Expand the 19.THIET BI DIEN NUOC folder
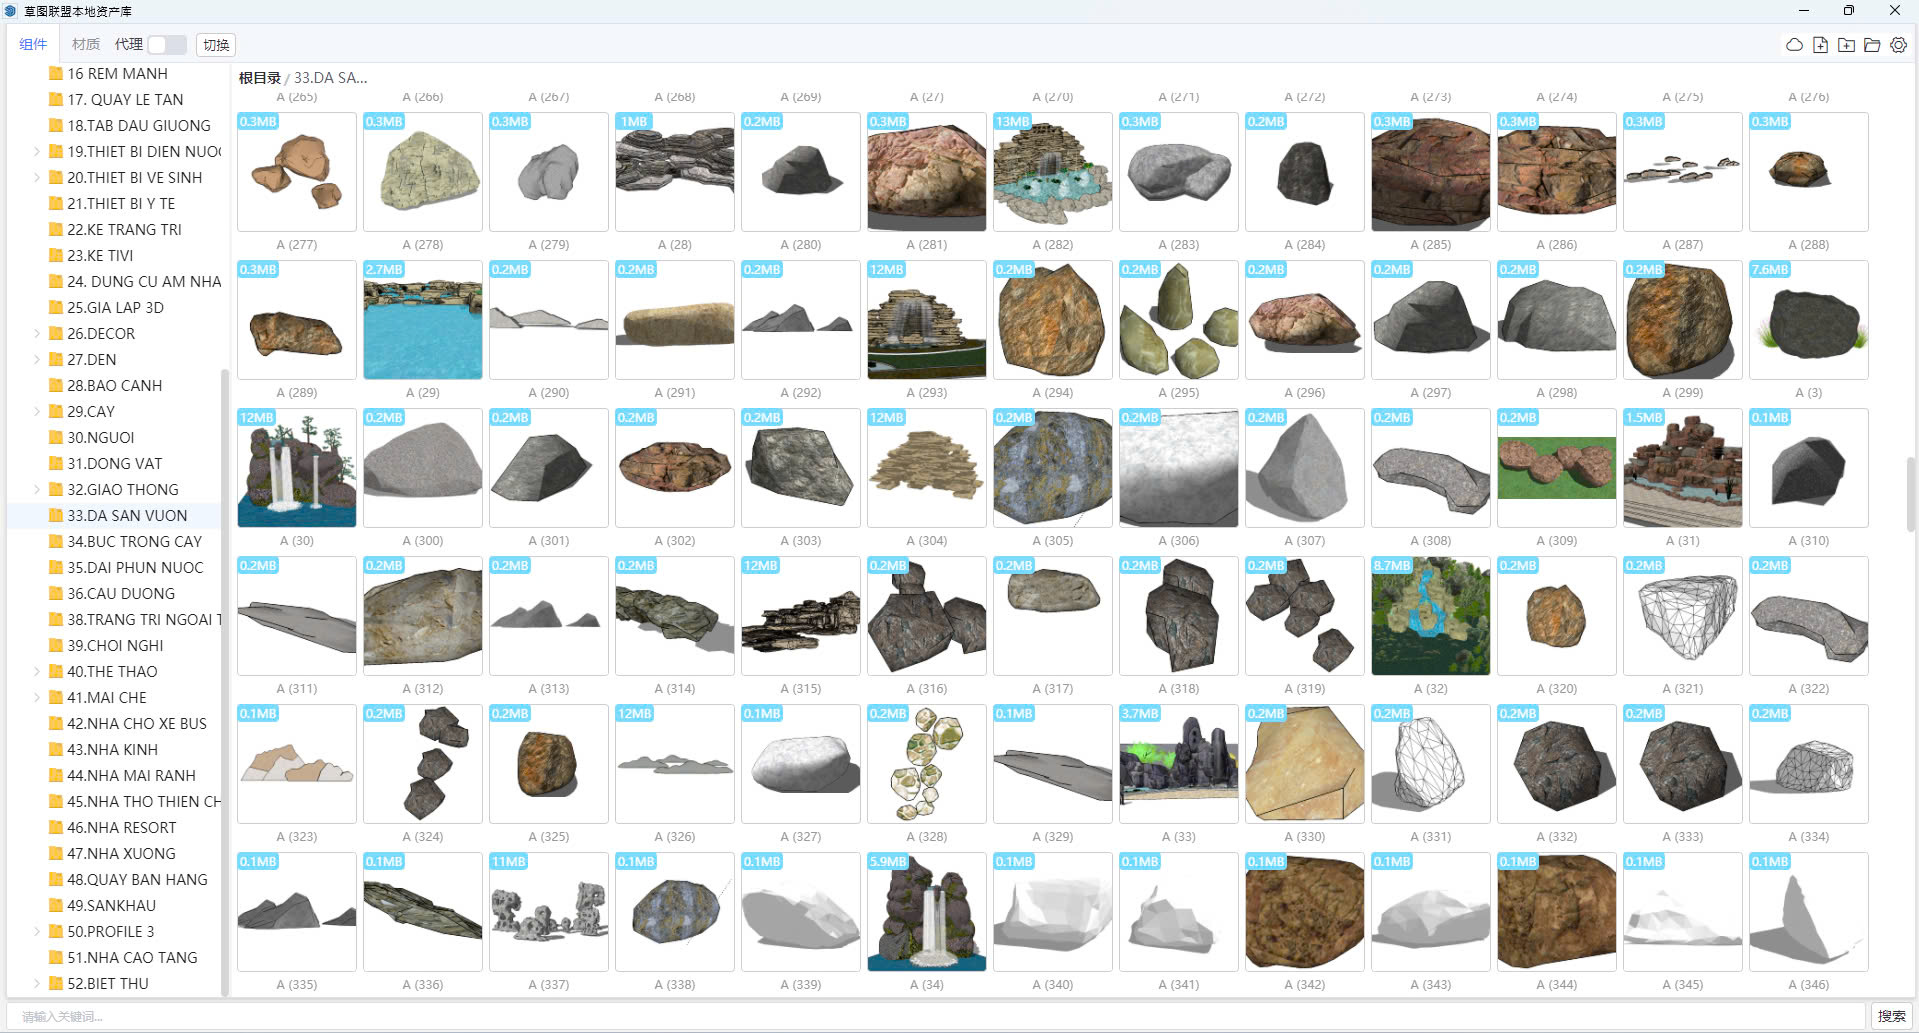 37,152
